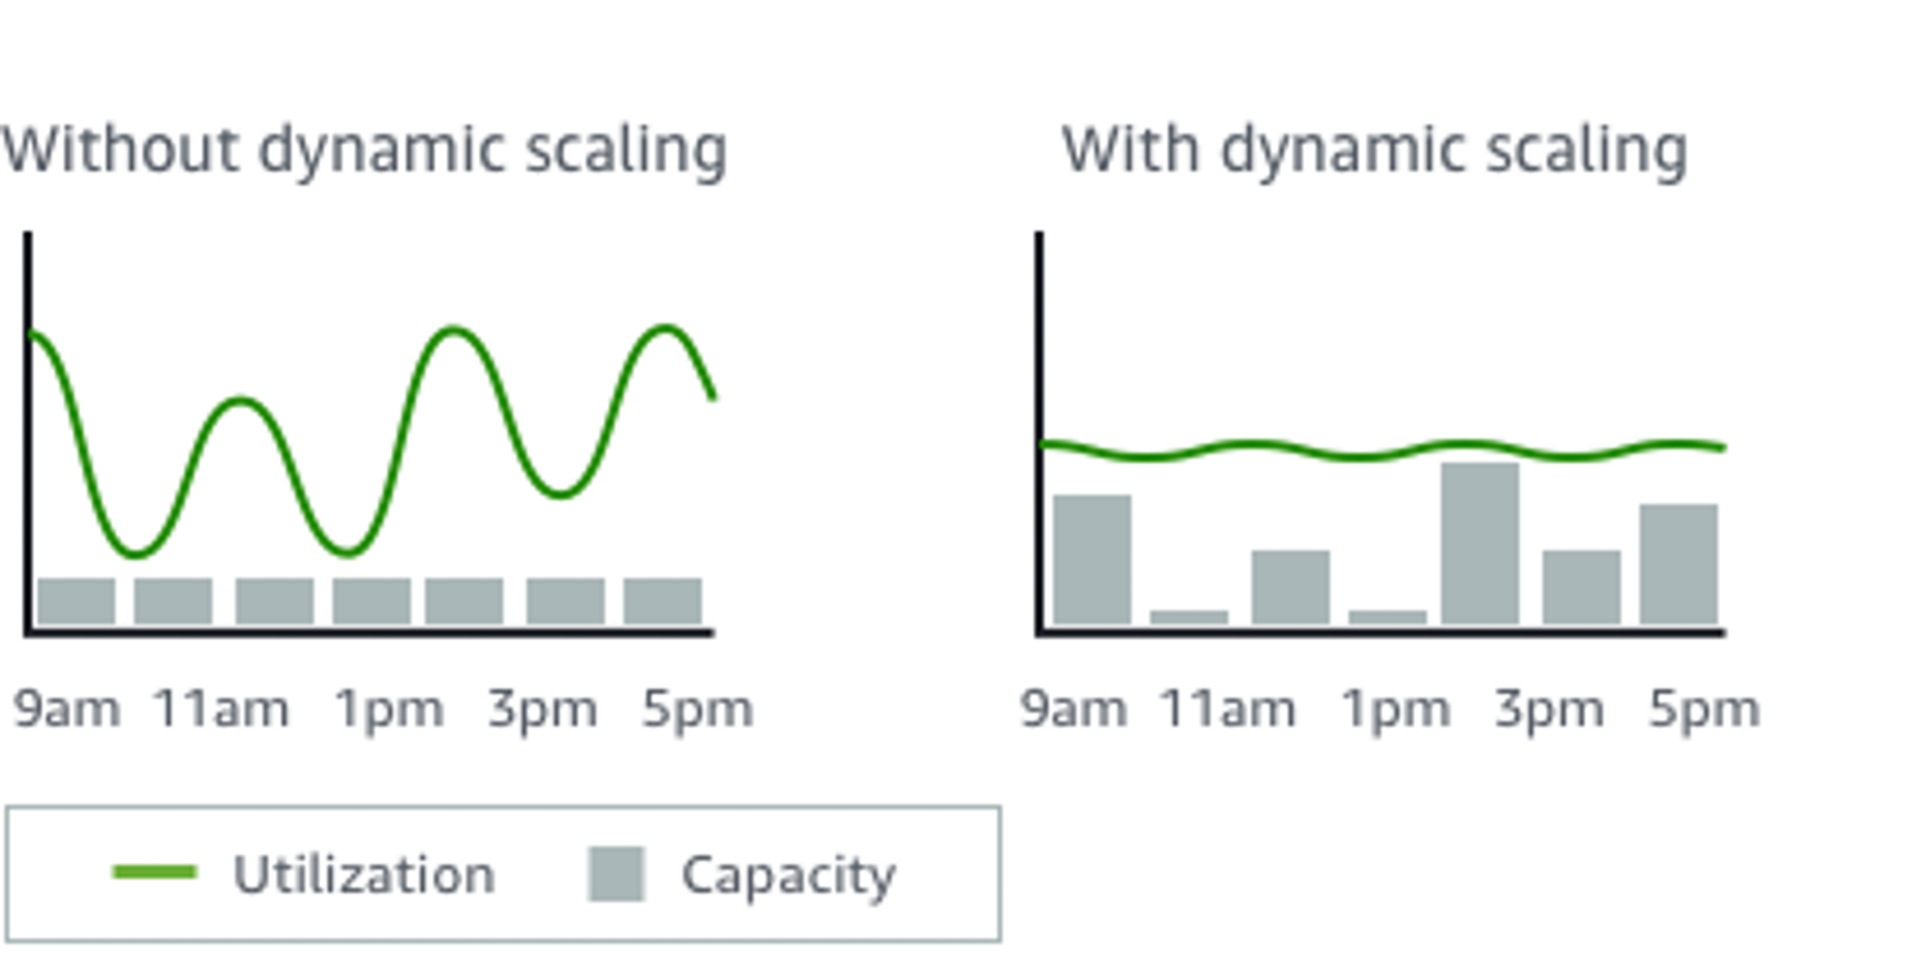Click 9am label under With dynamic scaling chart
Viewport: 1920px width, 966px height.
pos(1074,710)
